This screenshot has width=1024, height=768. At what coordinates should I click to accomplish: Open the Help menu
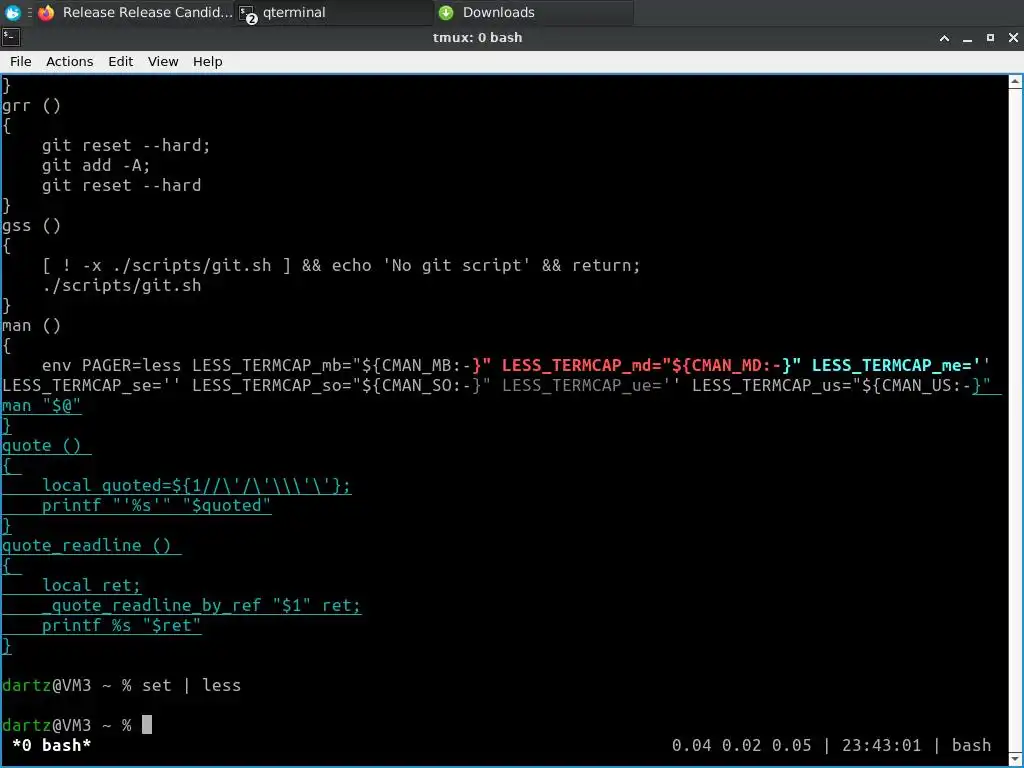click(x=208, y=61)
